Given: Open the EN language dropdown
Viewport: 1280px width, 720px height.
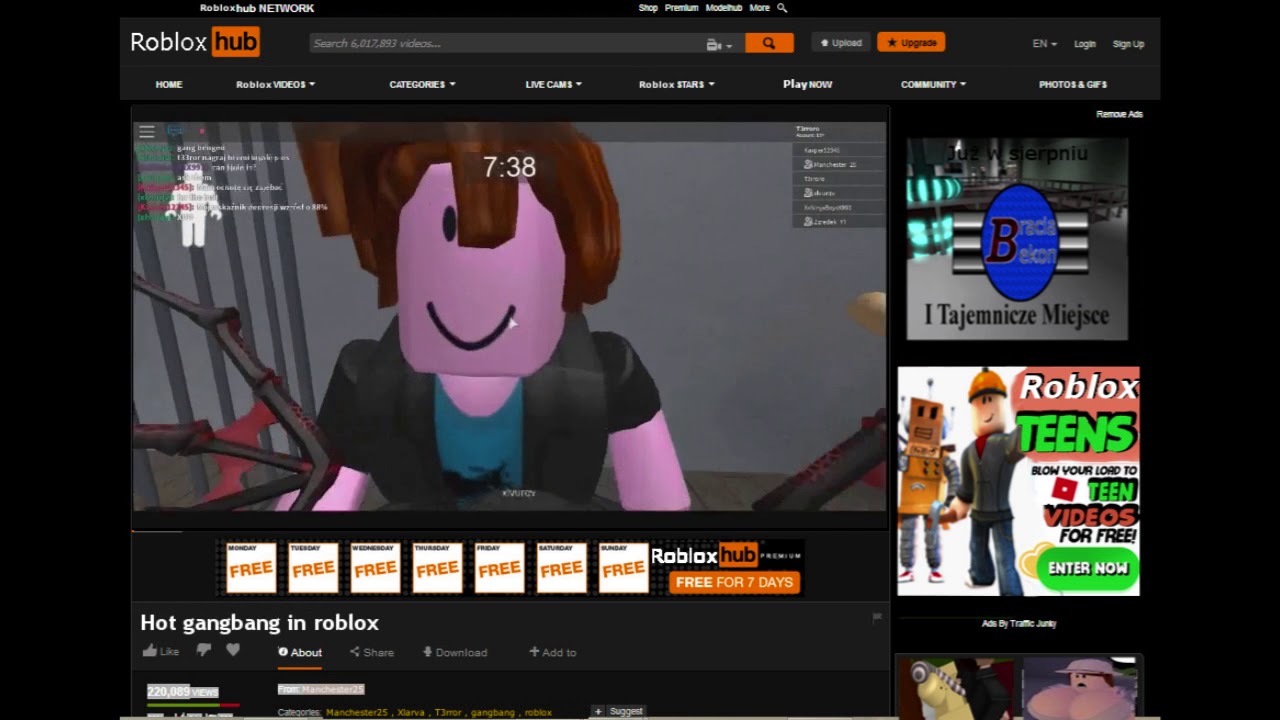Looking at the screenshot, I should (1044, 44).
